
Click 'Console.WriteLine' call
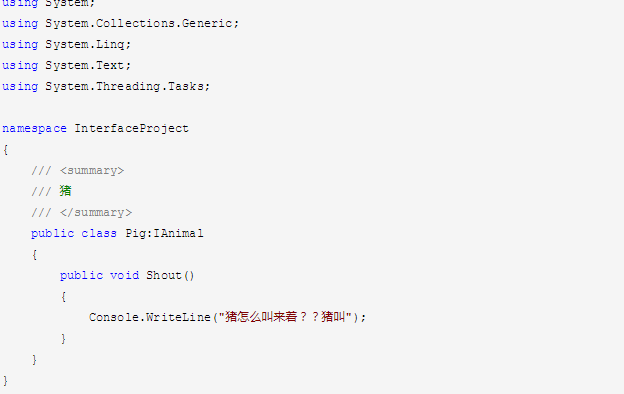coord(150,317)
